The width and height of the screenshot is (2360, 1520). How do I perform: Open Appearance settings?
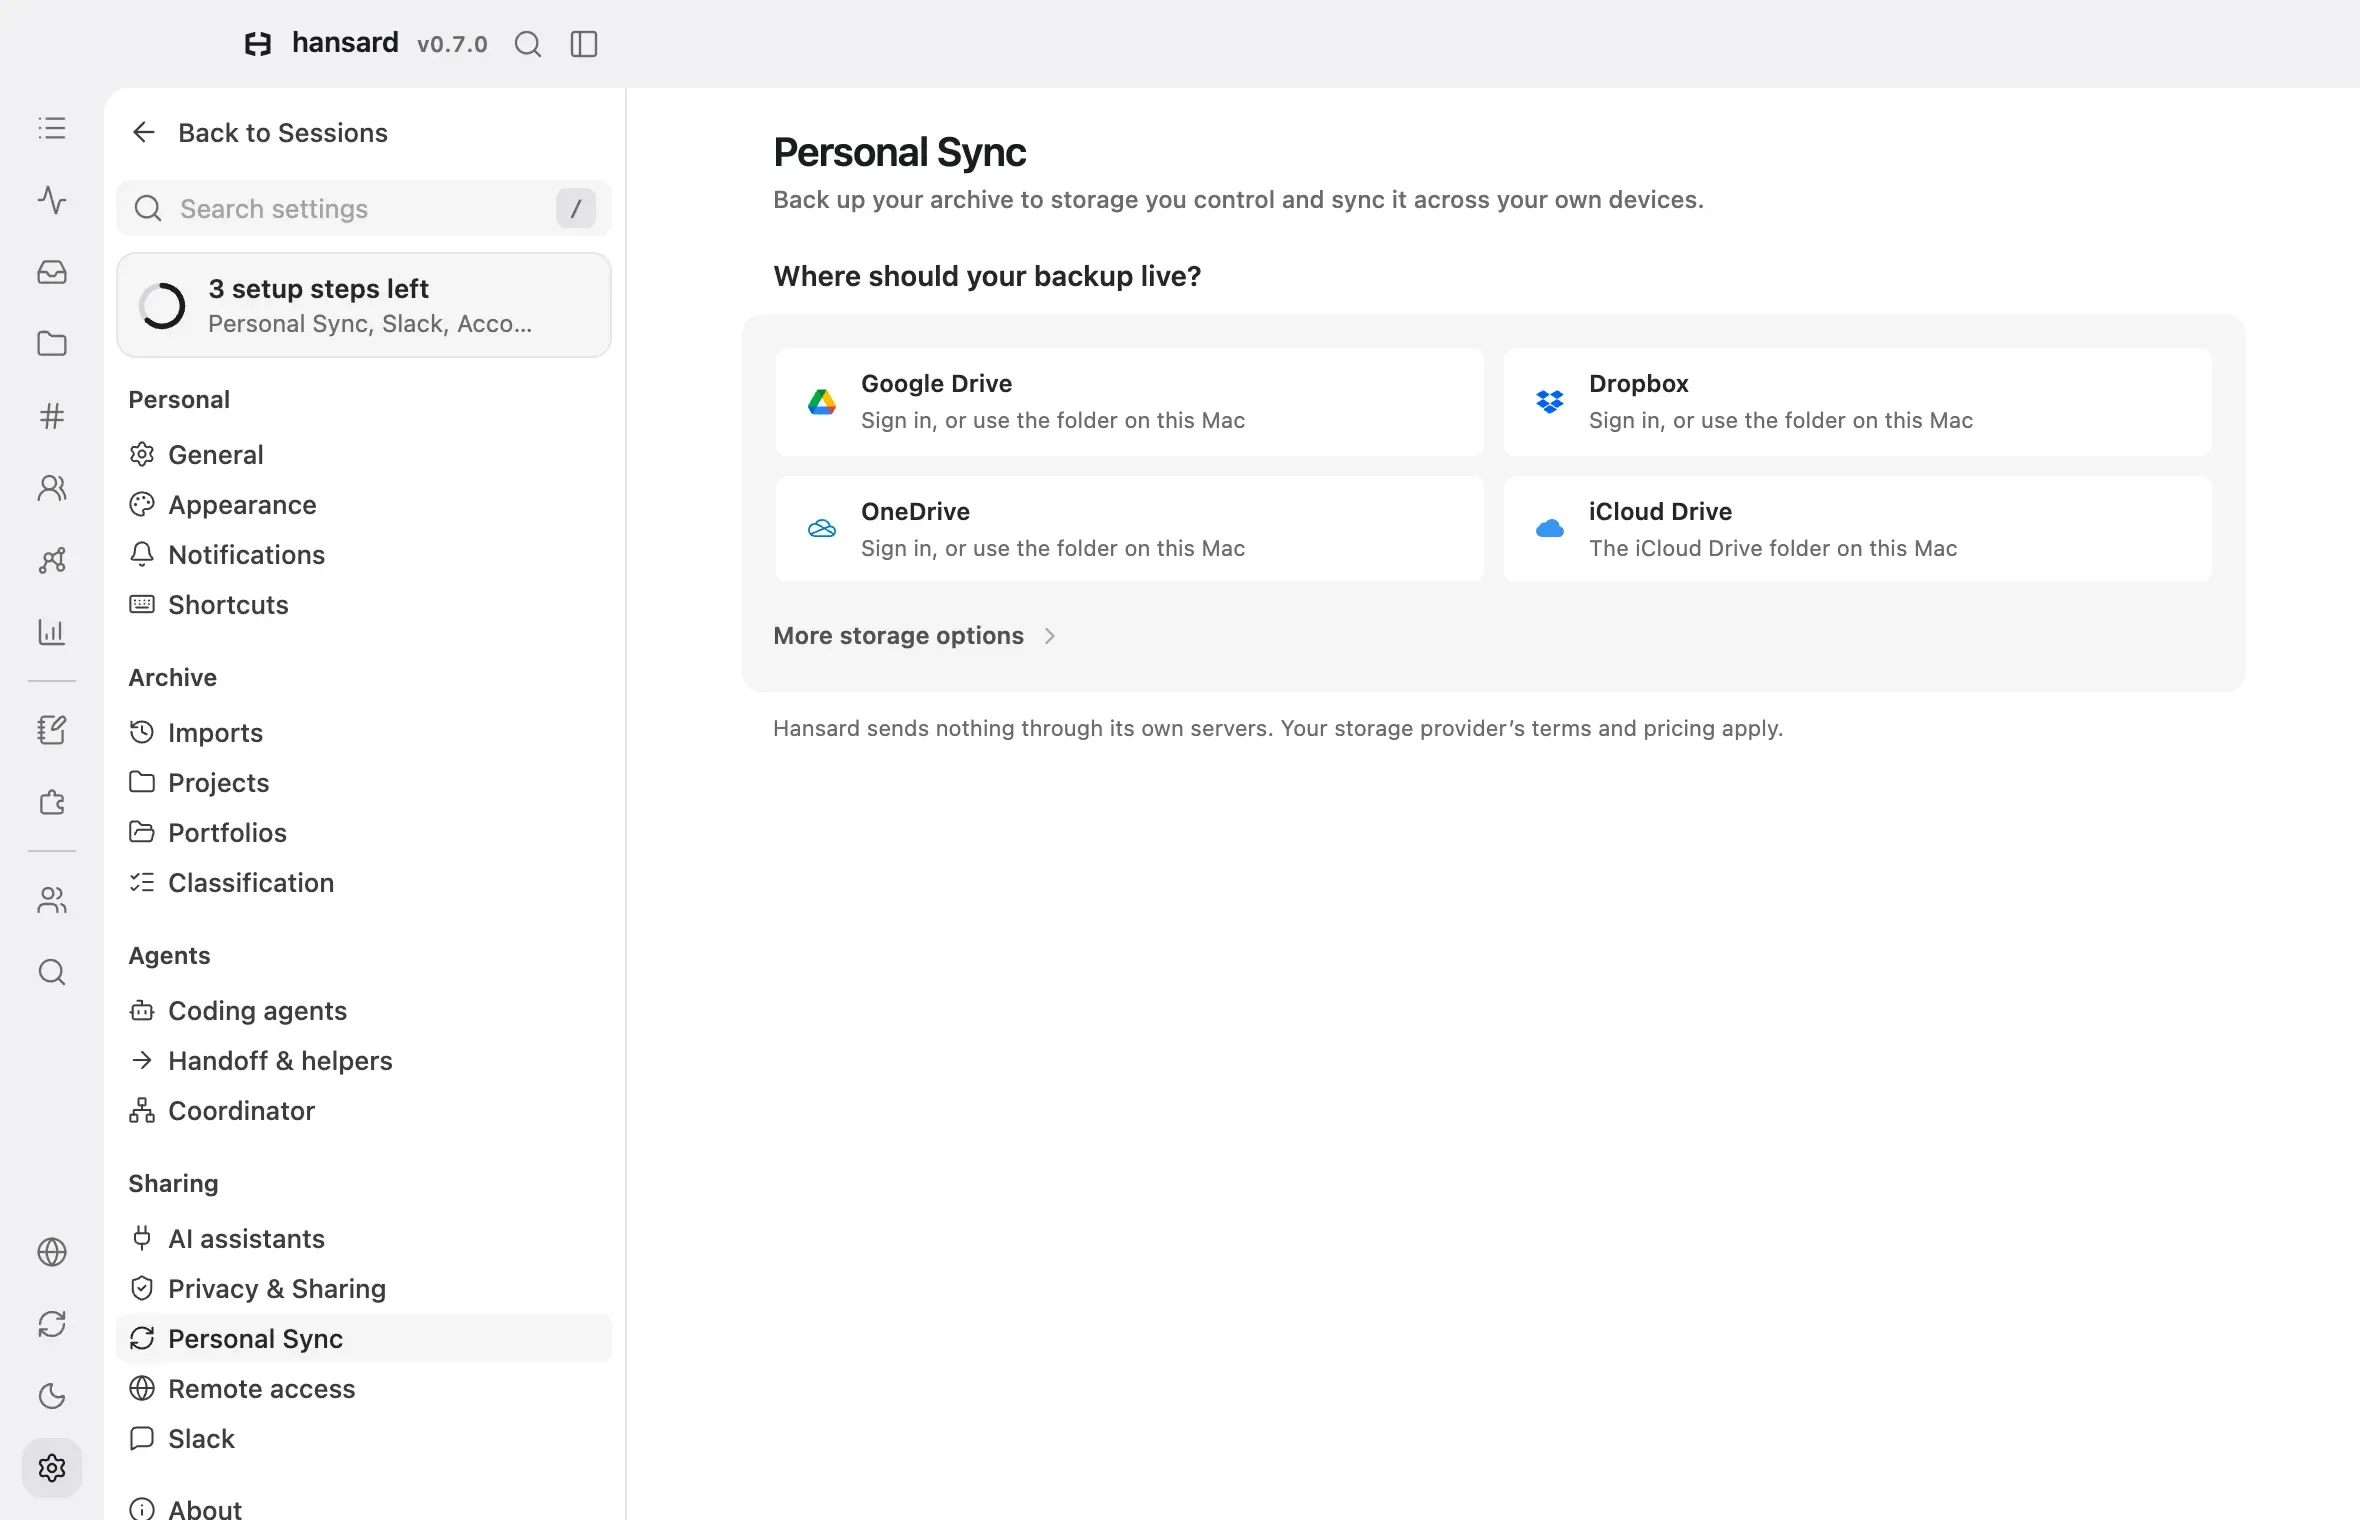[x=364, y=505]
